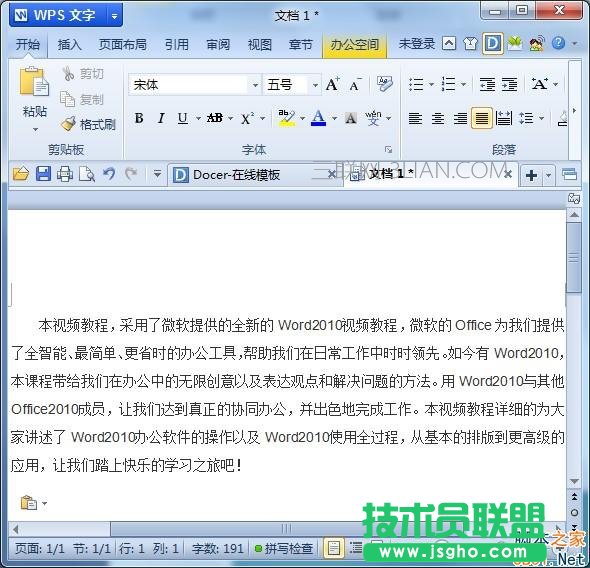Click the Print Preview icon

(87, 175)
